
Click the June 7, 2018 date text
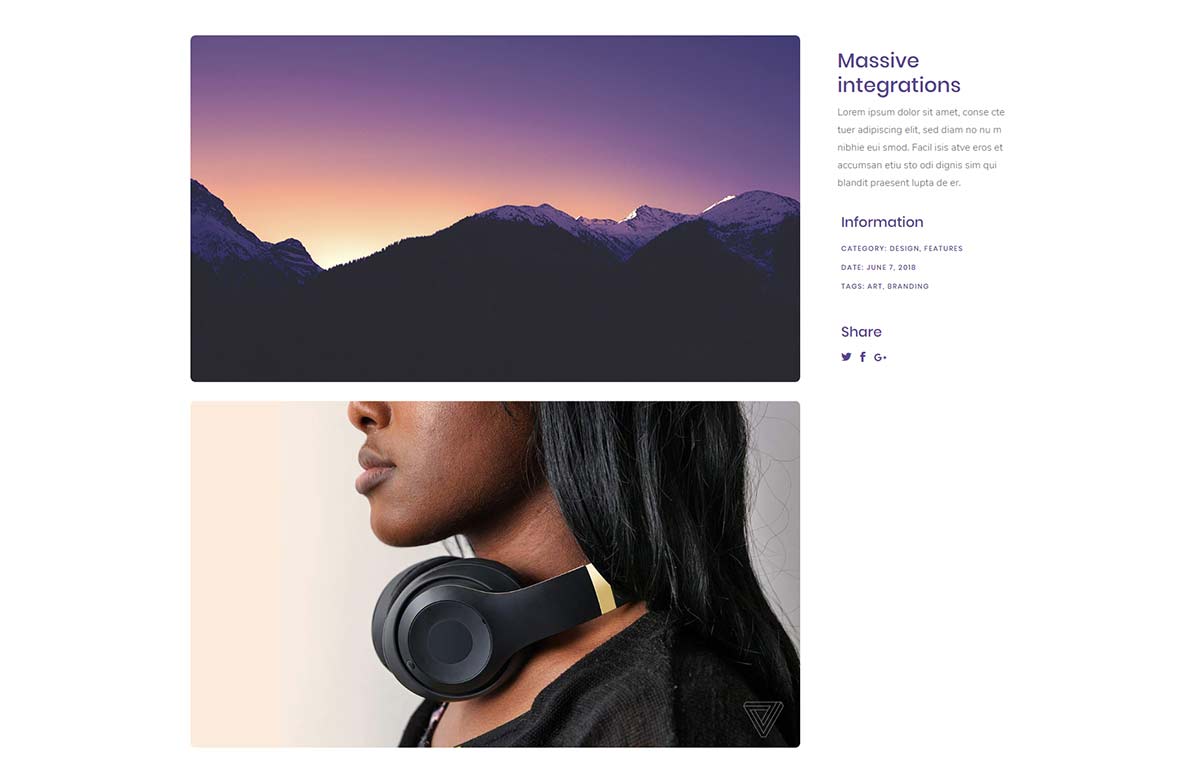(x=891, y=267)
